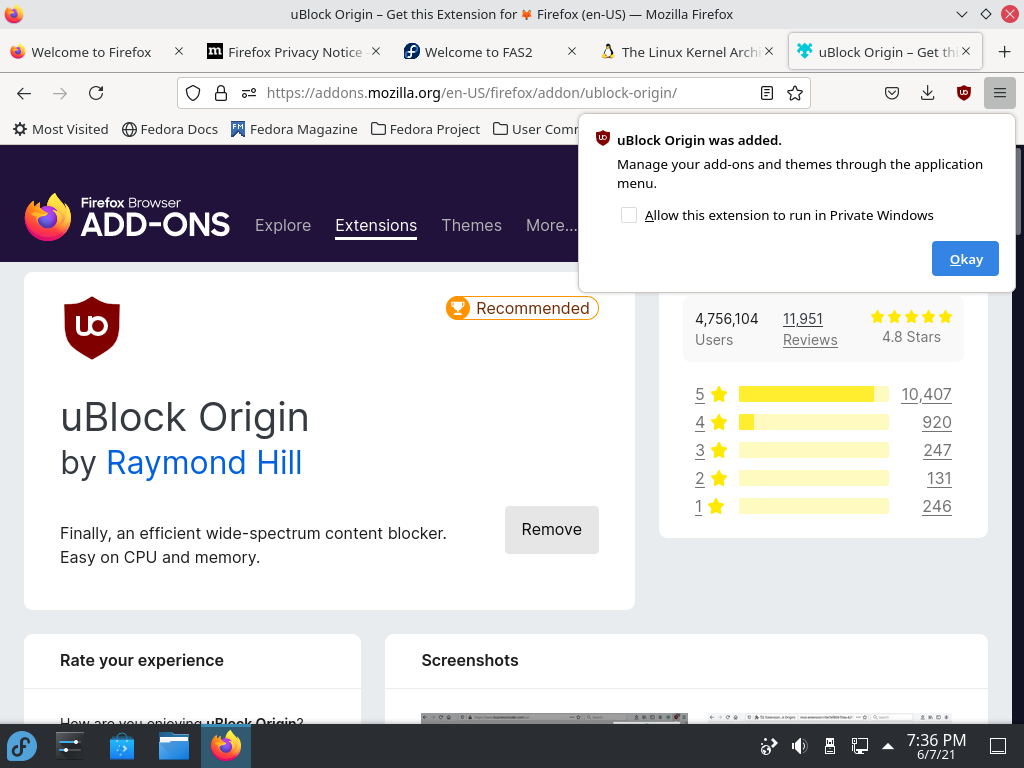View the 247 three-star reviews
1024x768 pixels.
937,451
